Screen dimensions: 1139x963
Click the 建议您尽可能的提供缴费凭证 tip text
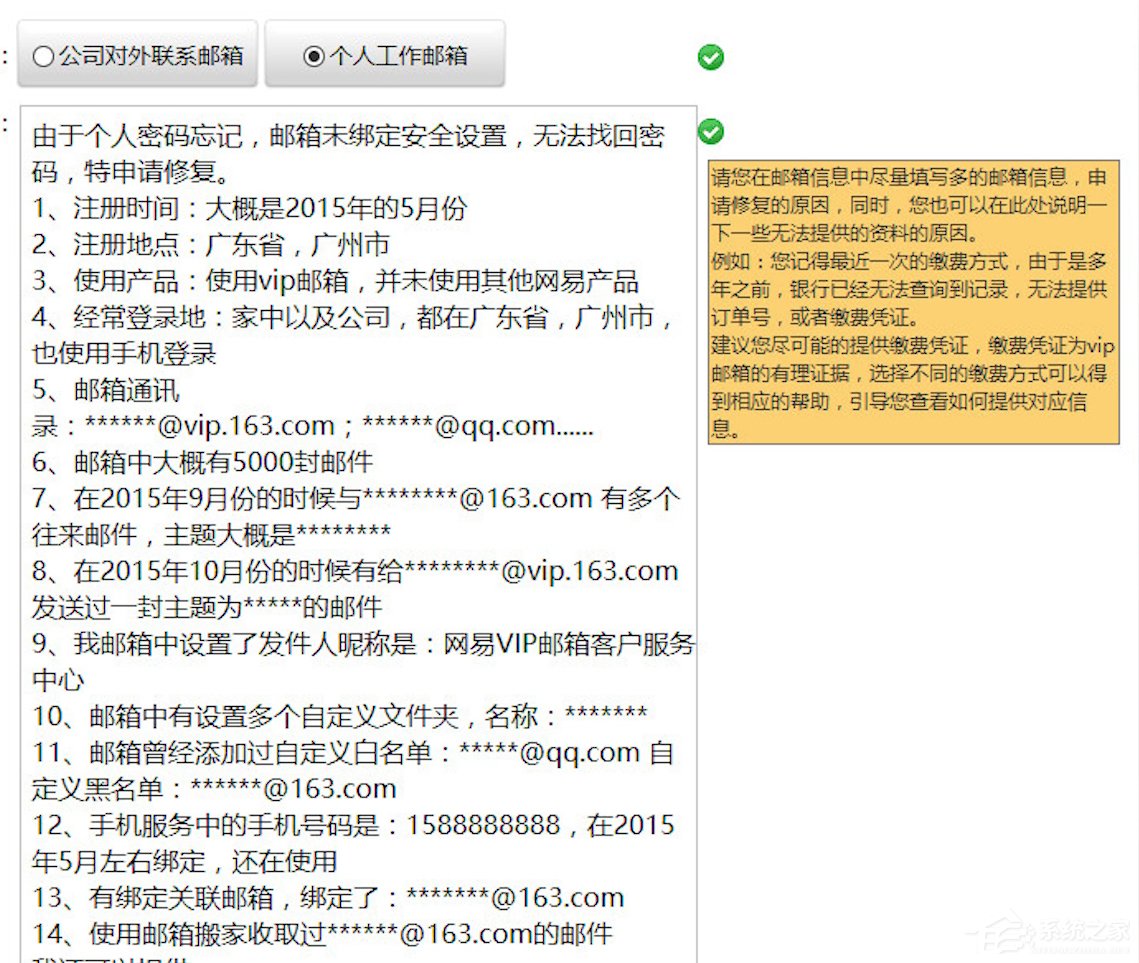tap(910, 348)
